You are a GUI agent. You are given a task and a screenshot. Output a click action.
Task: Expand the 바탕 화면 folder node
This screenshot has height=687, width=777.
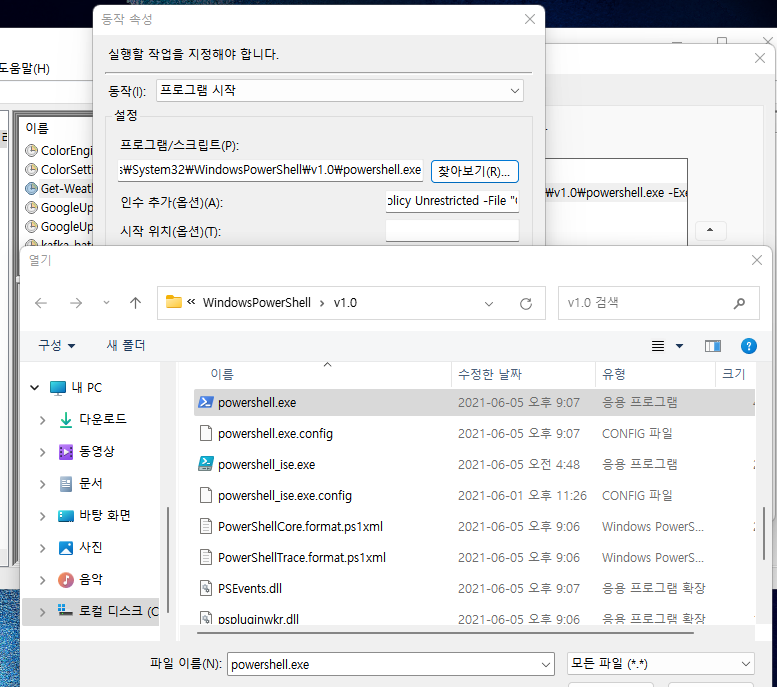pyautogui.click(x=43, y=516)
